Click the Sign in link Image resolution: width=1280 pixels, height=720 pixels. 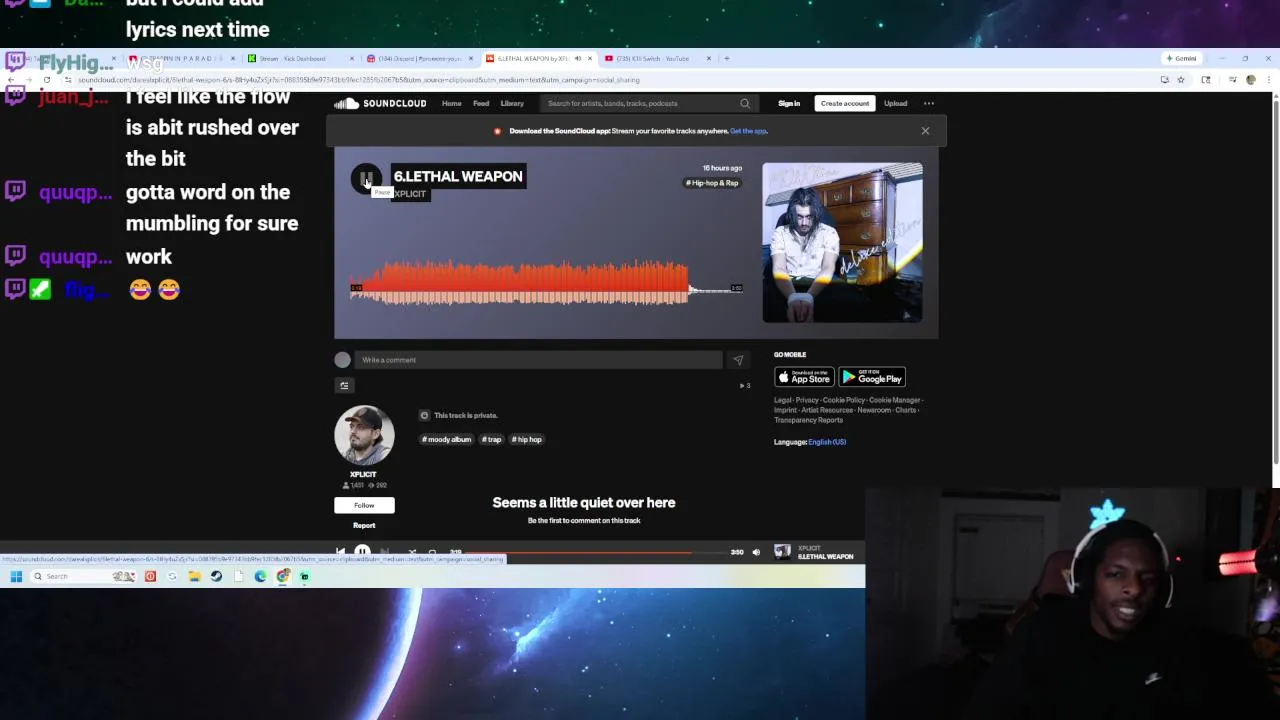[x=789, y=103]
